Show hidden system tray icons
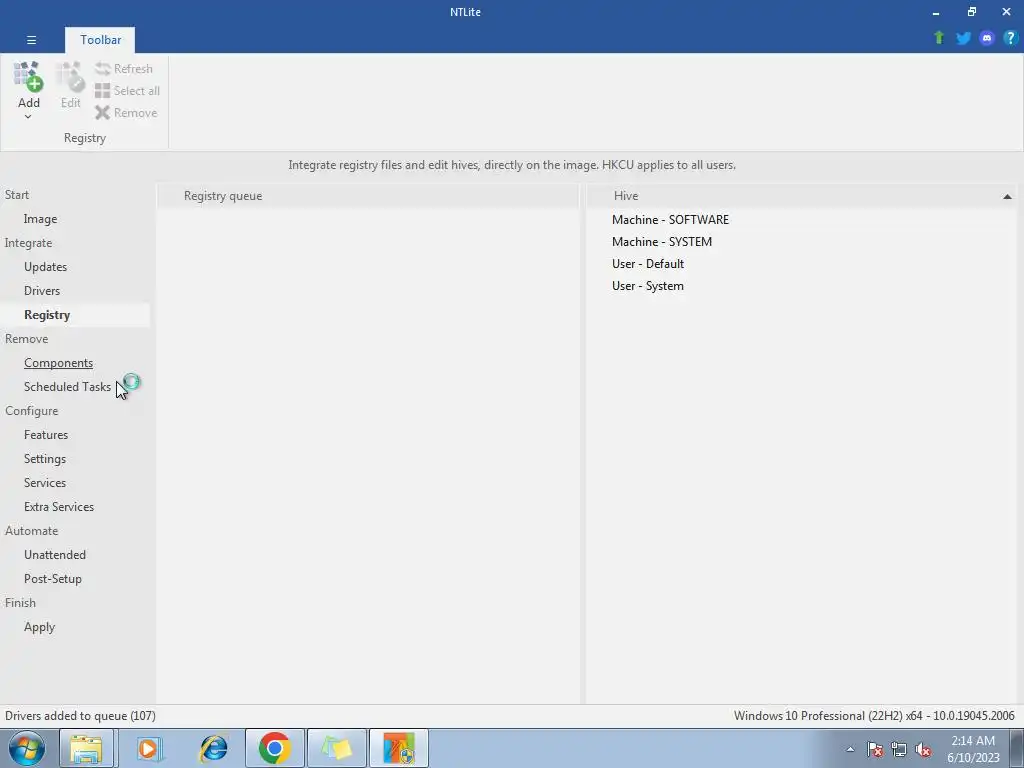The width and height of the screenshot is (1024, 768). (x=850, y=749)
